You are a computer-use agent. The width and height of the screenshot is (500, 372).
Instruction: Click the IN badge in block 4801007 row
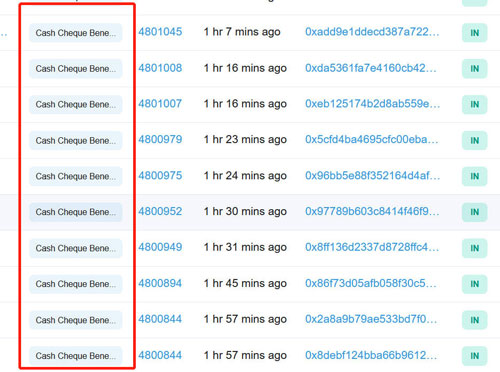click(475, 105)
